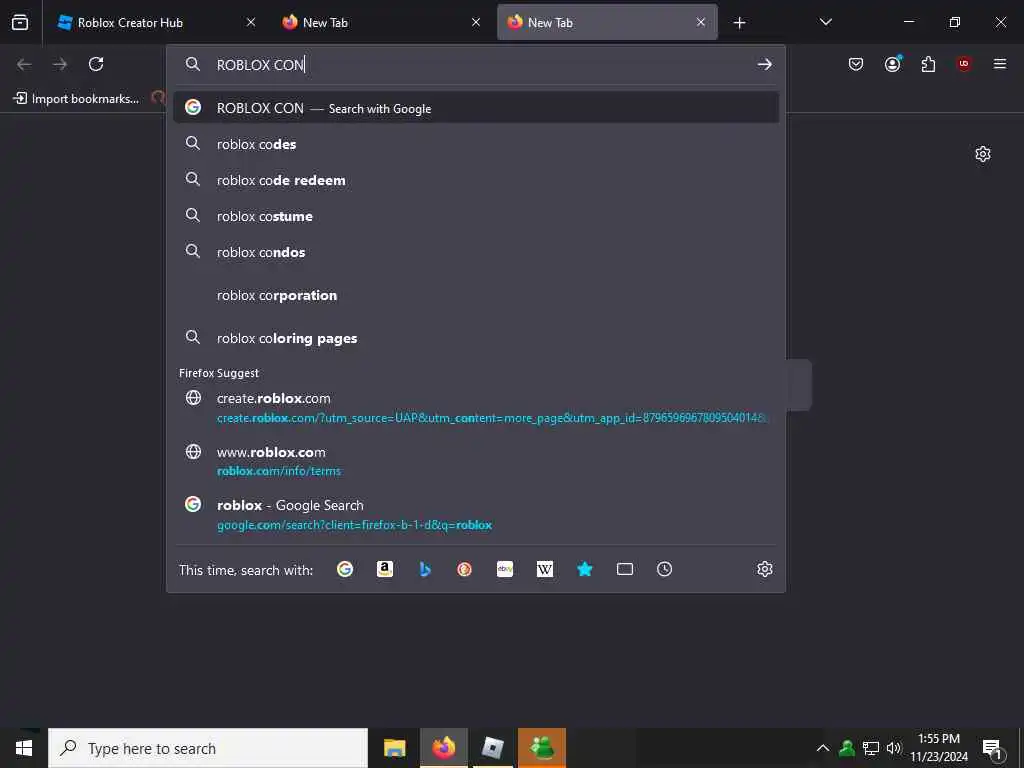Search this time with DuckDuckGo
This screenshot has height=768, width=1024.
coord(464,569)
